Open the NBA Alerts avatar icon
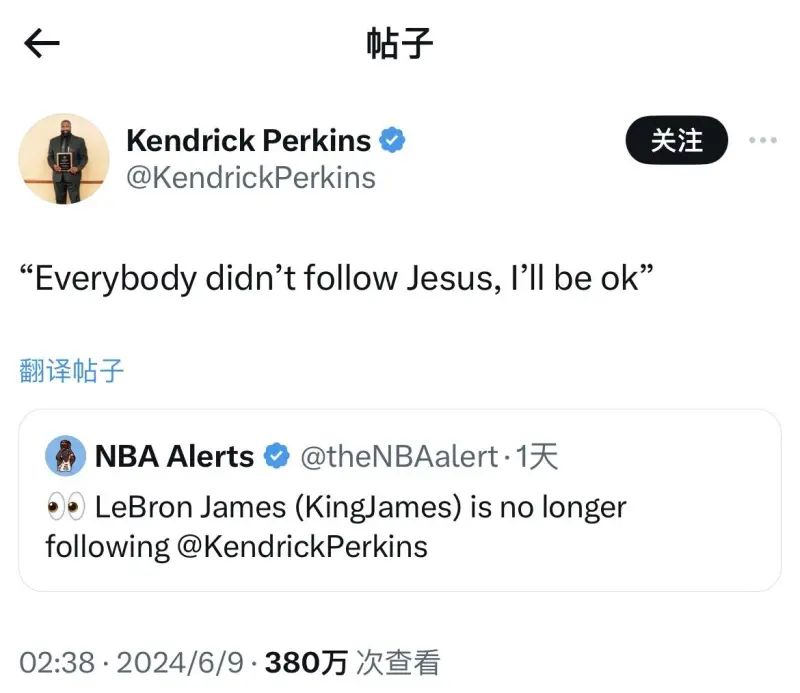This screenshot has height=693, width=800. point(66,456)
